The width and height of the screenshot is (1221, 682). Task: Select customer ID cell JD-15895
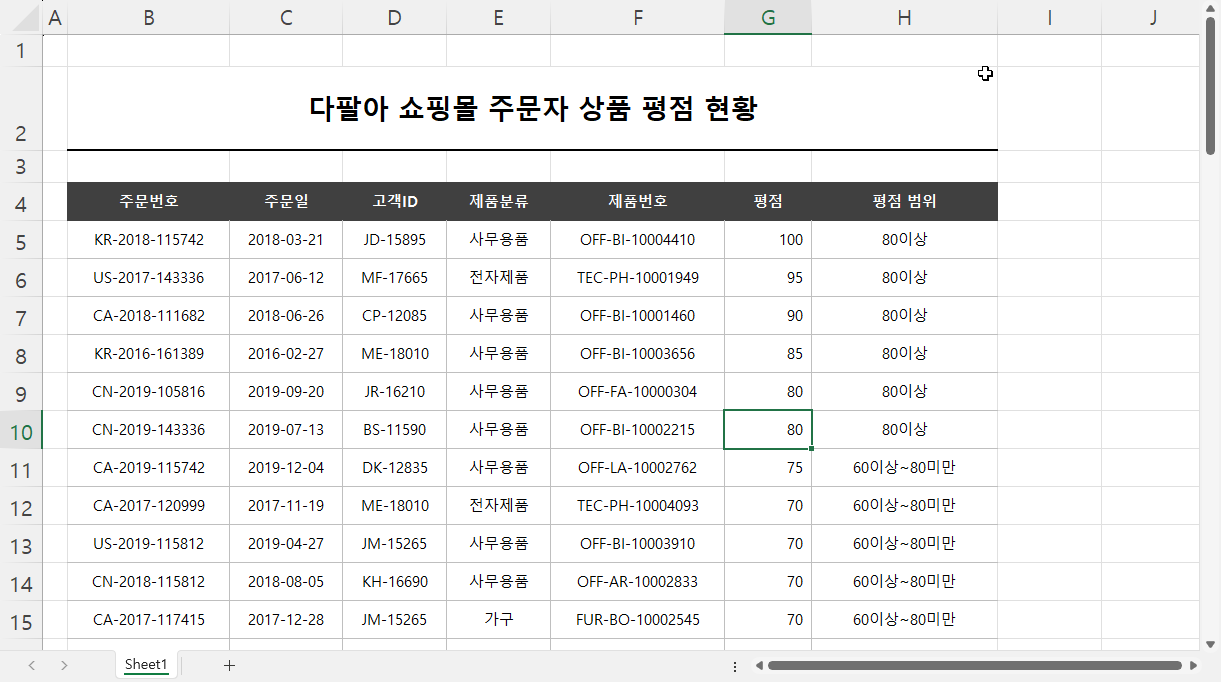[395, 240]
